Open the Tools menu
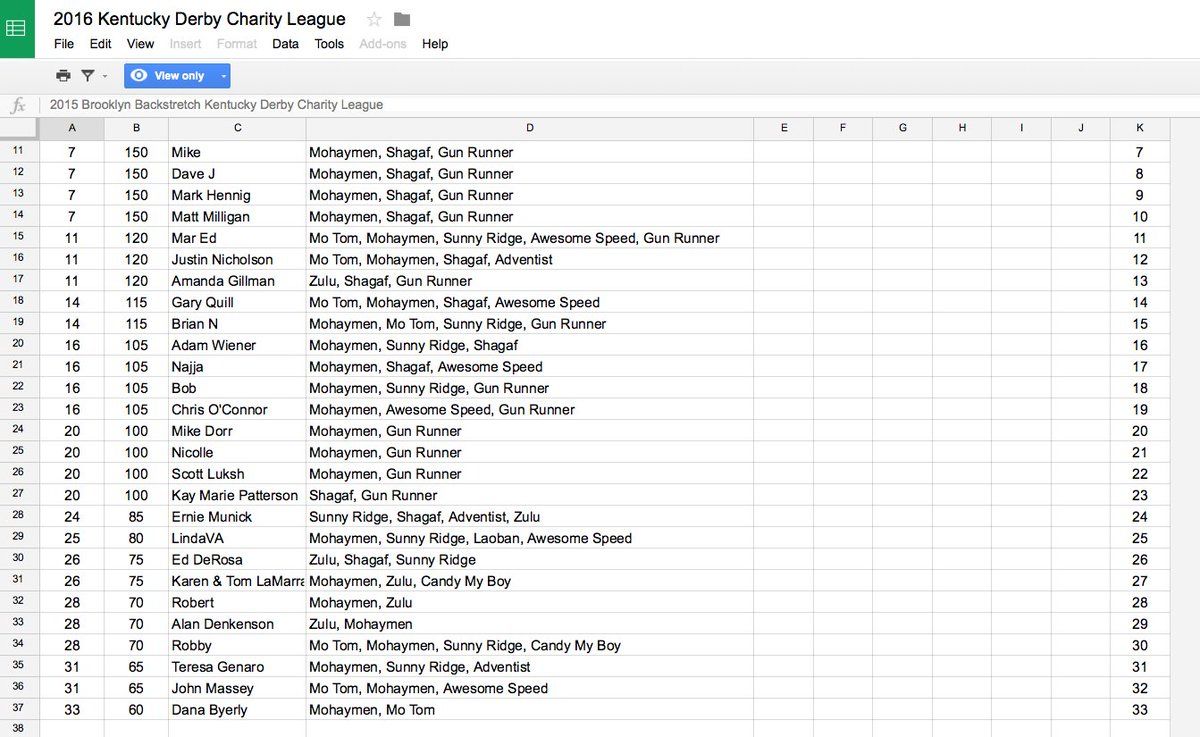The width and height of the screenshot is (1200, 737). [x=329, y=44]
